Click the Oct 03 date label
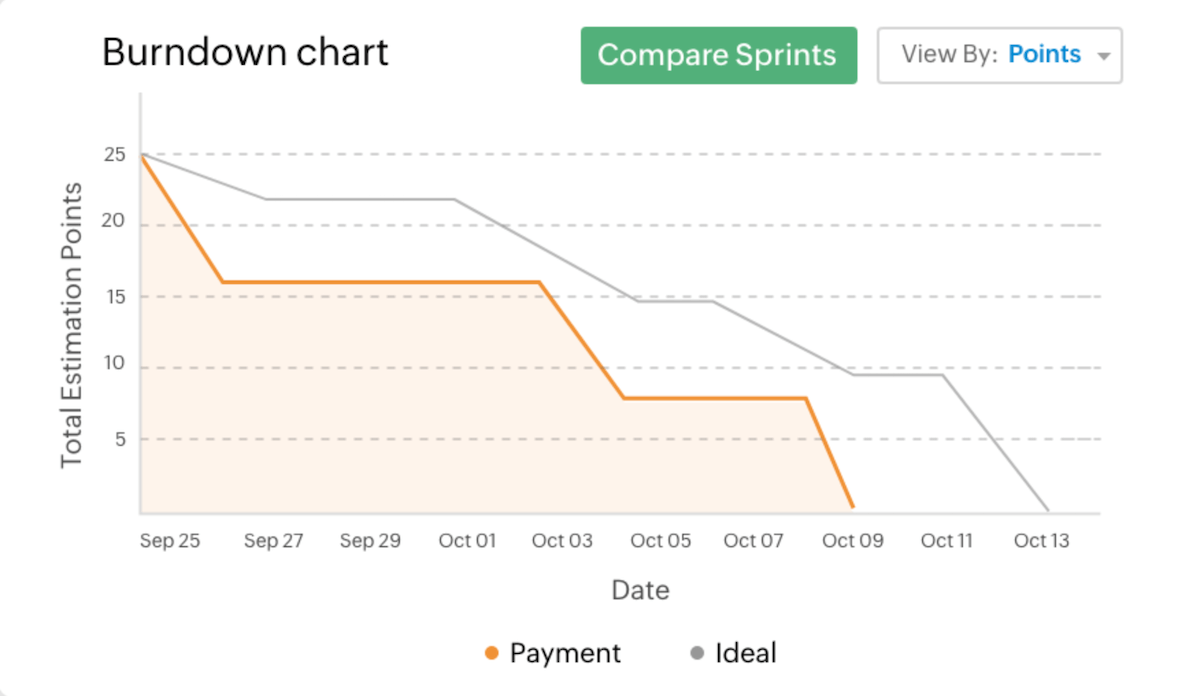Image resolution: width=1200 pixels, height=696 pixels. click(x=562, y=541)
